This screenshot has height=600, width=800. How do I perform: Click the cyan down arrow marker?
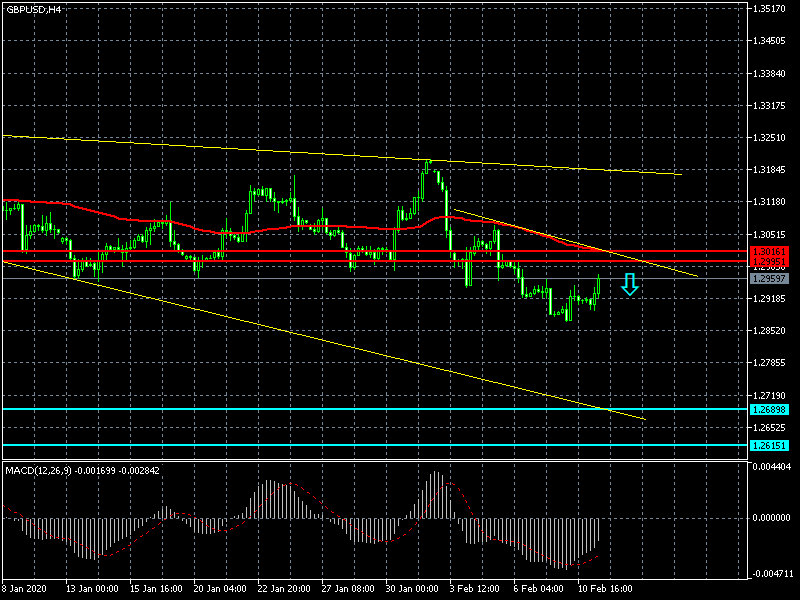point(629,286)
